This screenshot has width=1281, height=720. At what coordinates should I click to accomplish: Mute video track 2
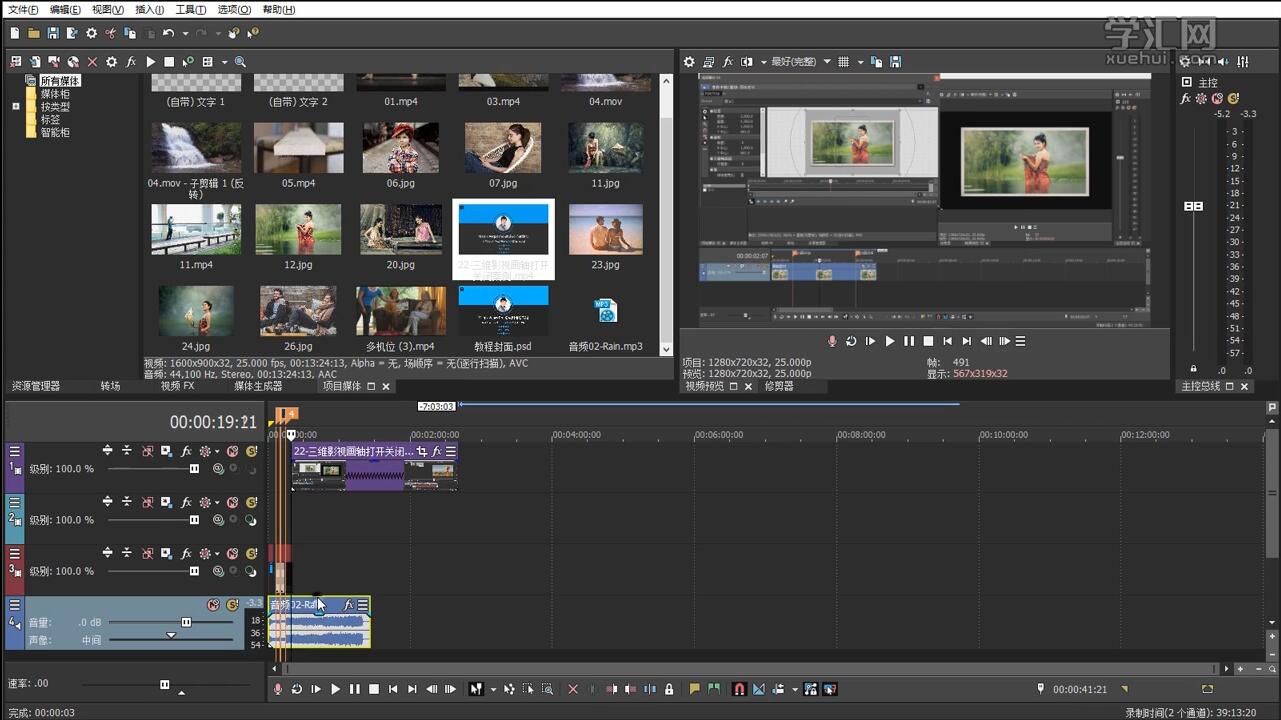(x=232, y=503)
